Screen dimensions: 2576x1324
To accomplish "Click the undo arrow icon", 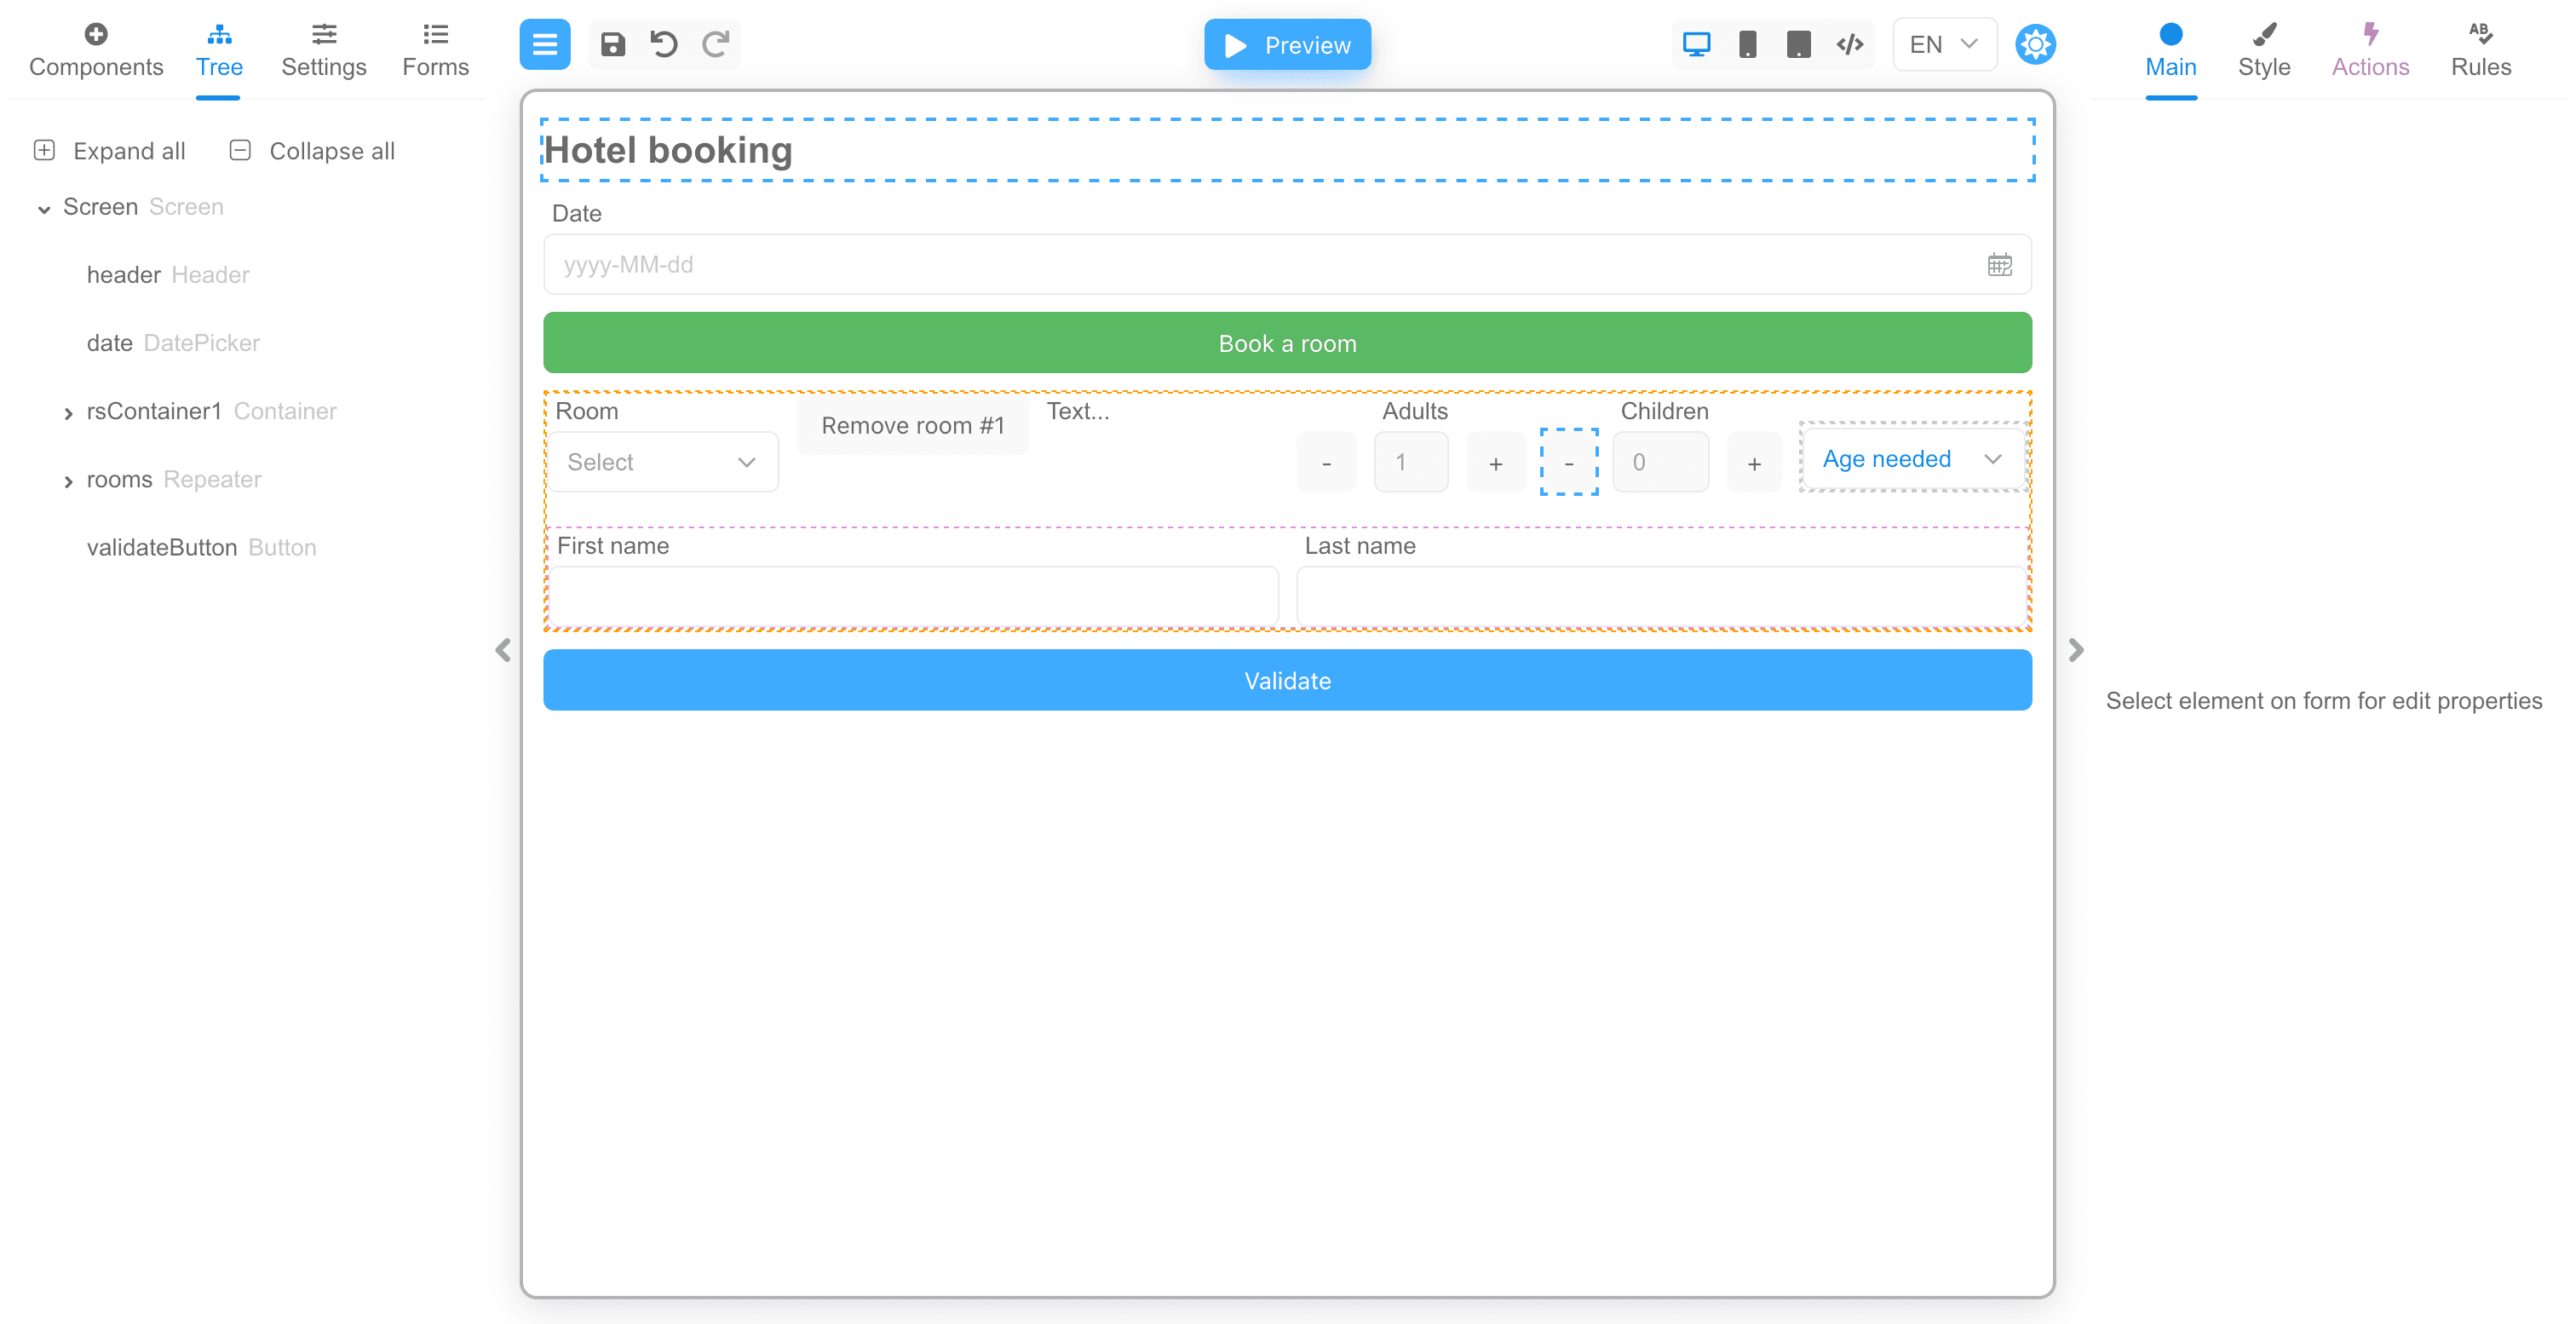I will click(663, 44).
